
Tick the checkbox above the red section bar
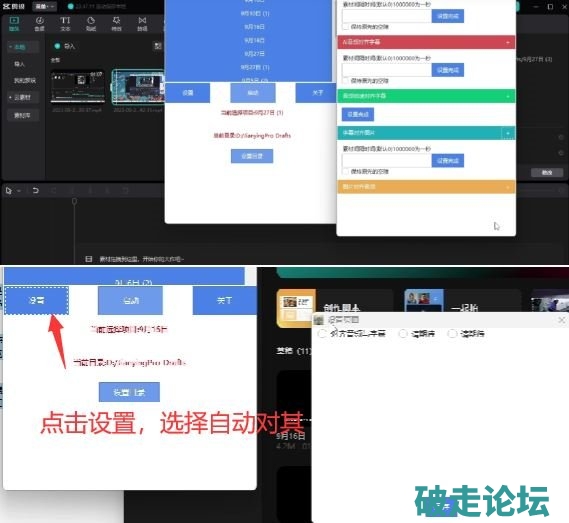[345, 27]
